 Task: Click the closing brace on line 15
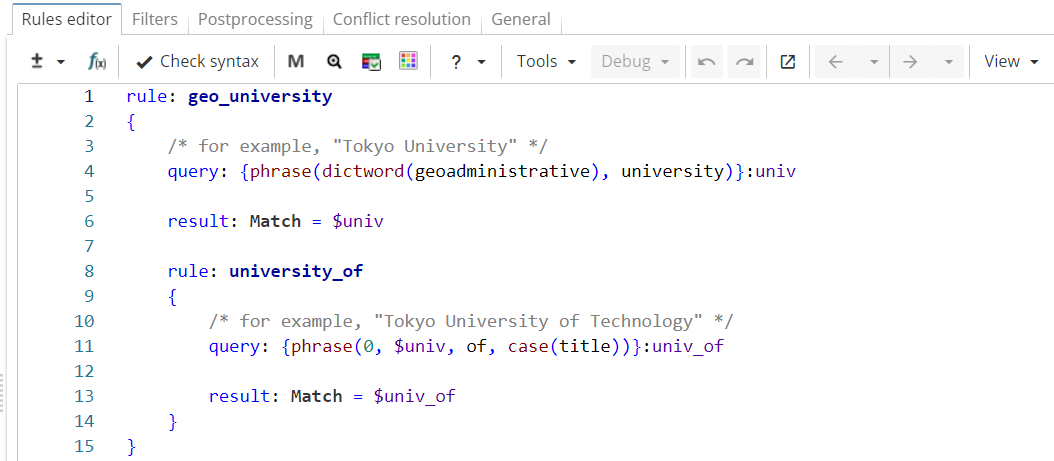pyautogui.click(x=131, y=447)
